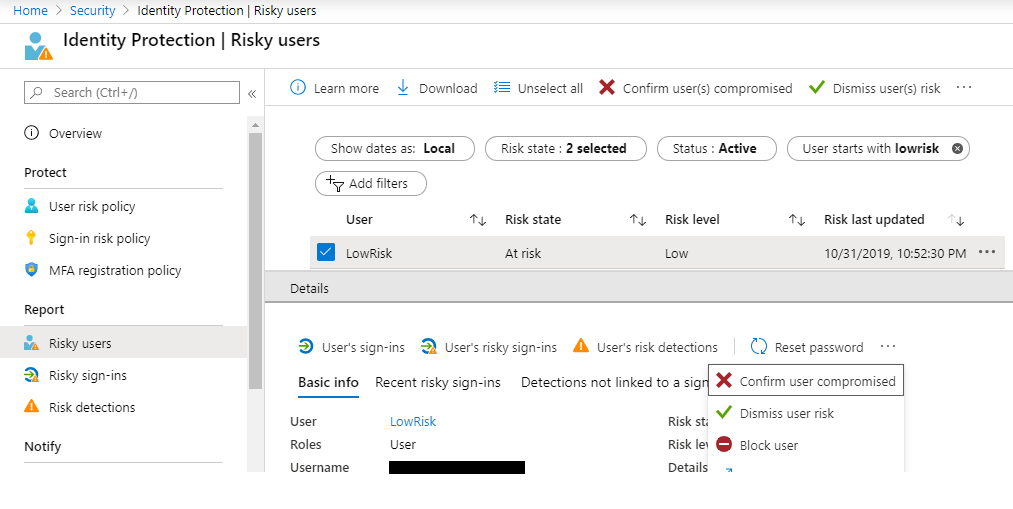Screen dimensions: 1013x509
Task: Click the 'Low' risk level cell
Action: [x=676, y=253]
